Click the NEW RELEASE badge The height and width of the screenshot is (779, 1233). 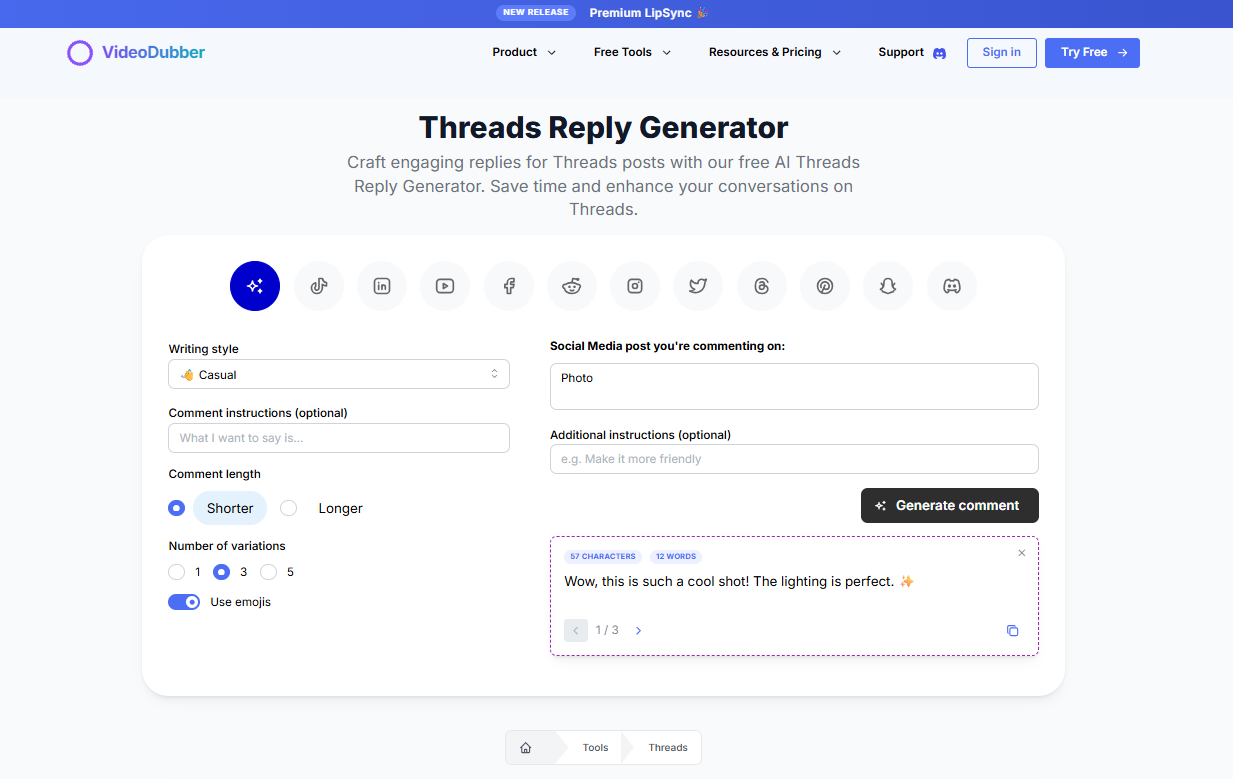[x=536, y=13]
